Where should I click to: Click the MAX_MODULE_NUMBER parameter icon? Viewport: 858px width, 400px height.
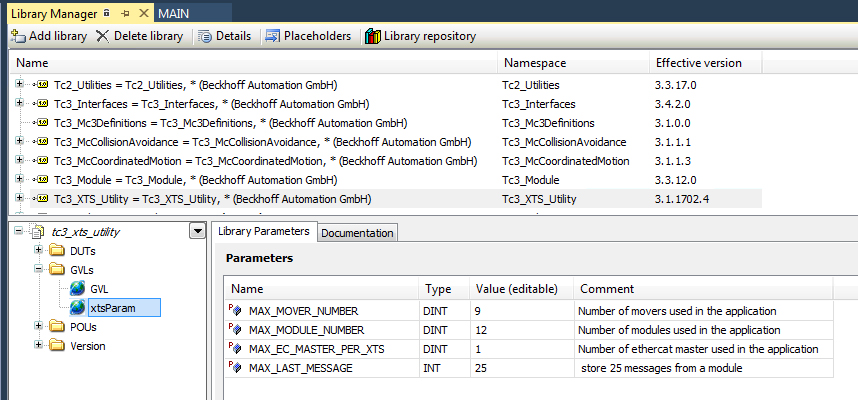pos(235,330)
